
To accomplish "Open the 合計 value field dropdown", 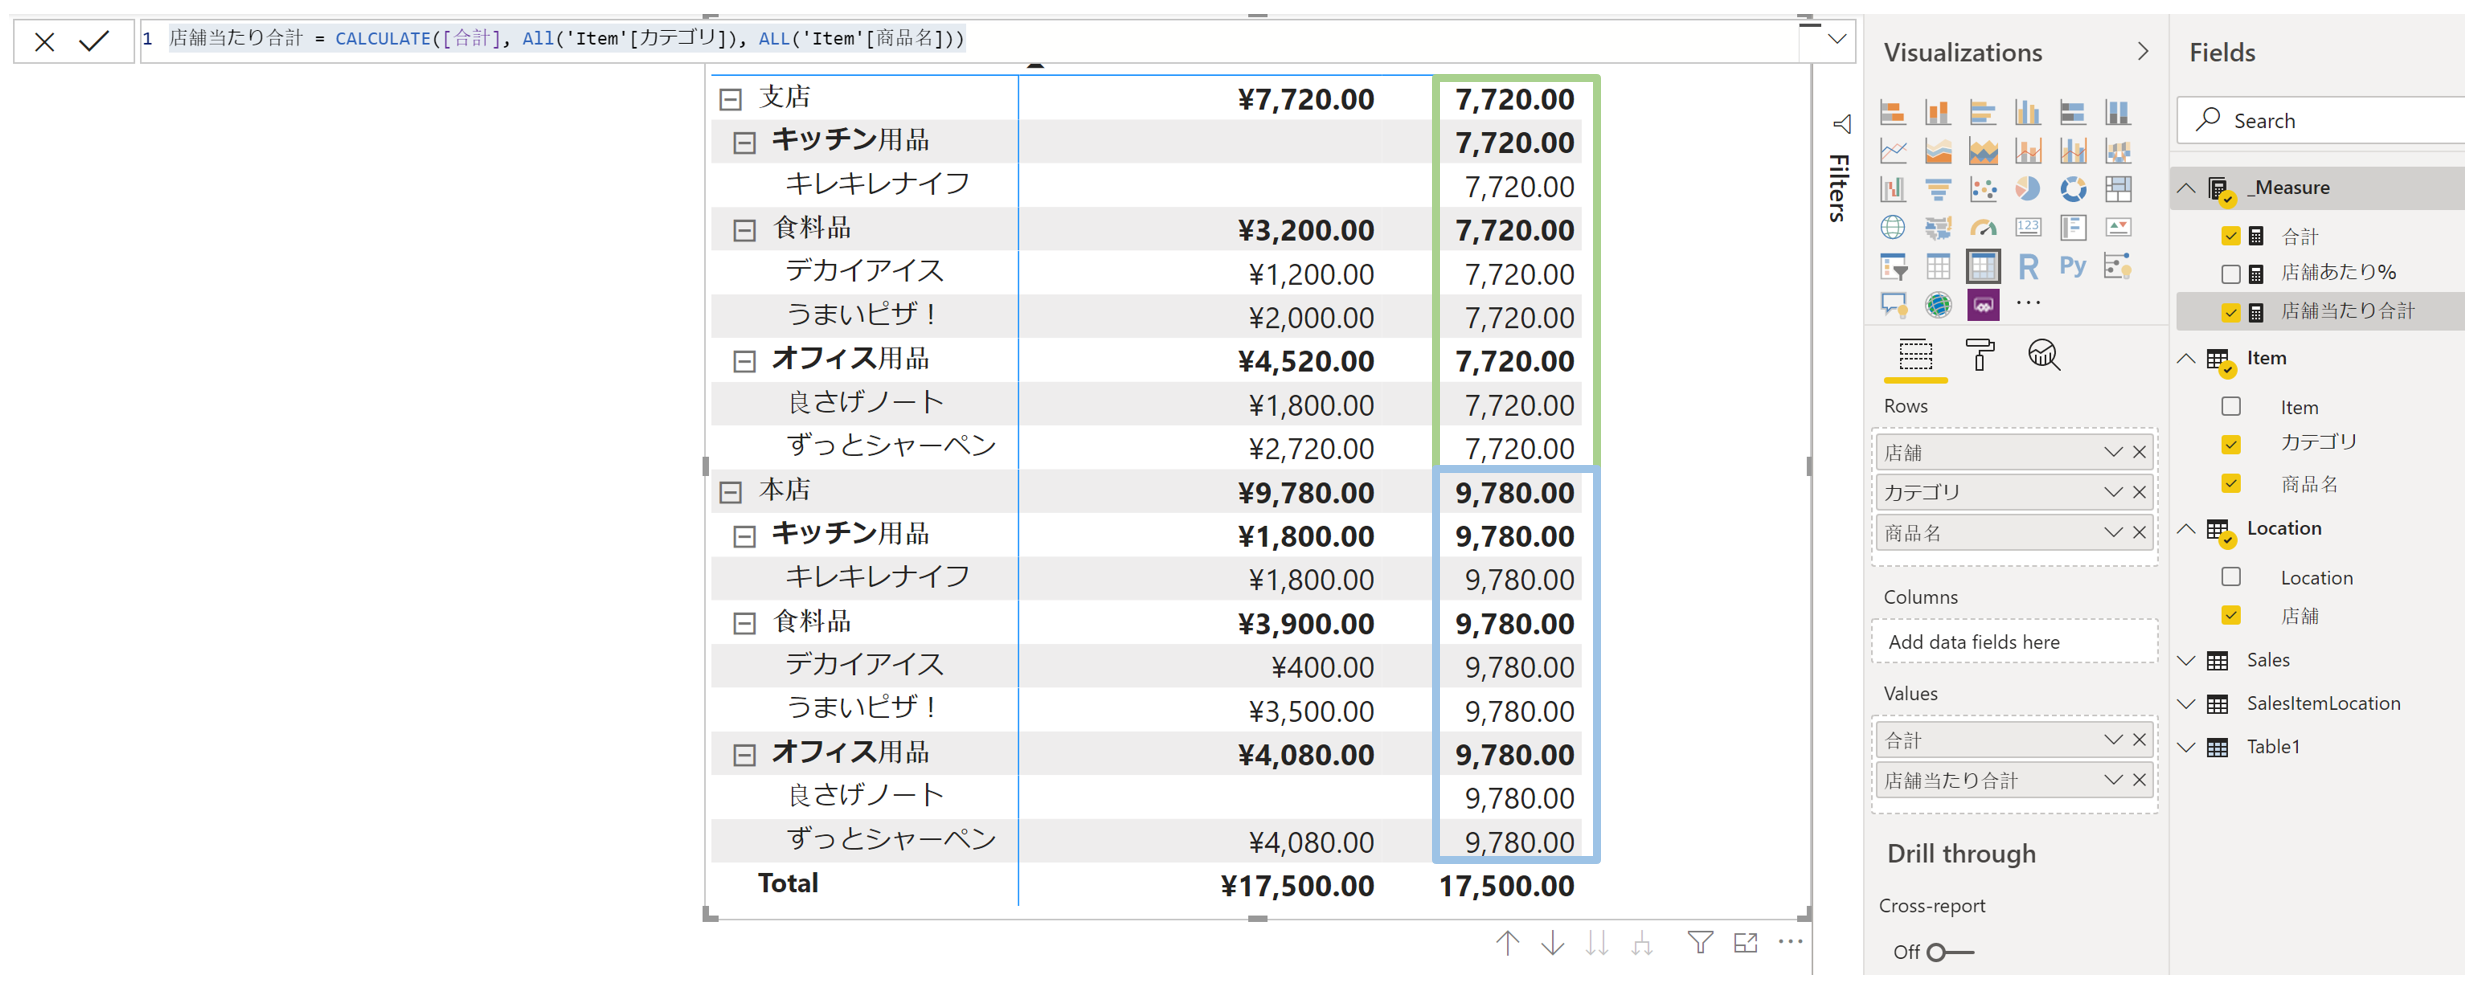I will tap(2112, 740).
